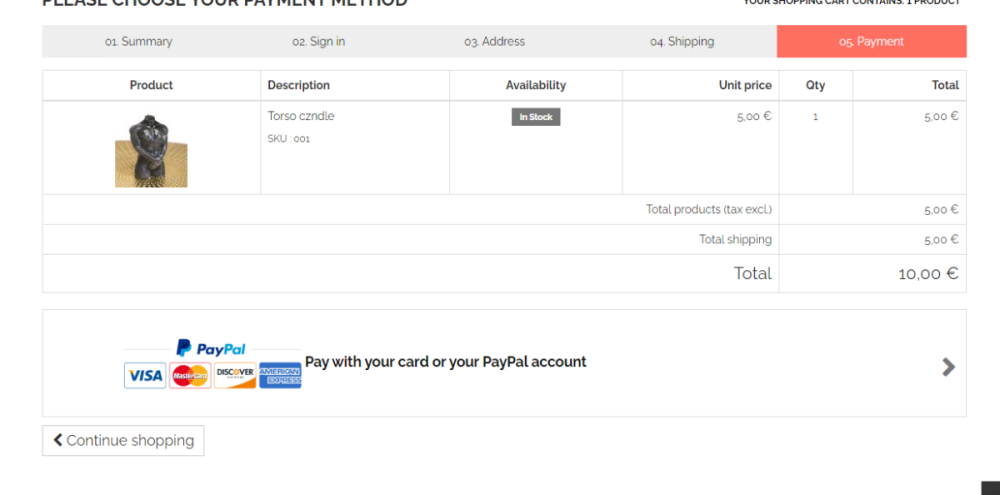This screenshot has height=495, width=1000.
Task: Click the 10,00 € order total amount
Action: click(928, 273)
